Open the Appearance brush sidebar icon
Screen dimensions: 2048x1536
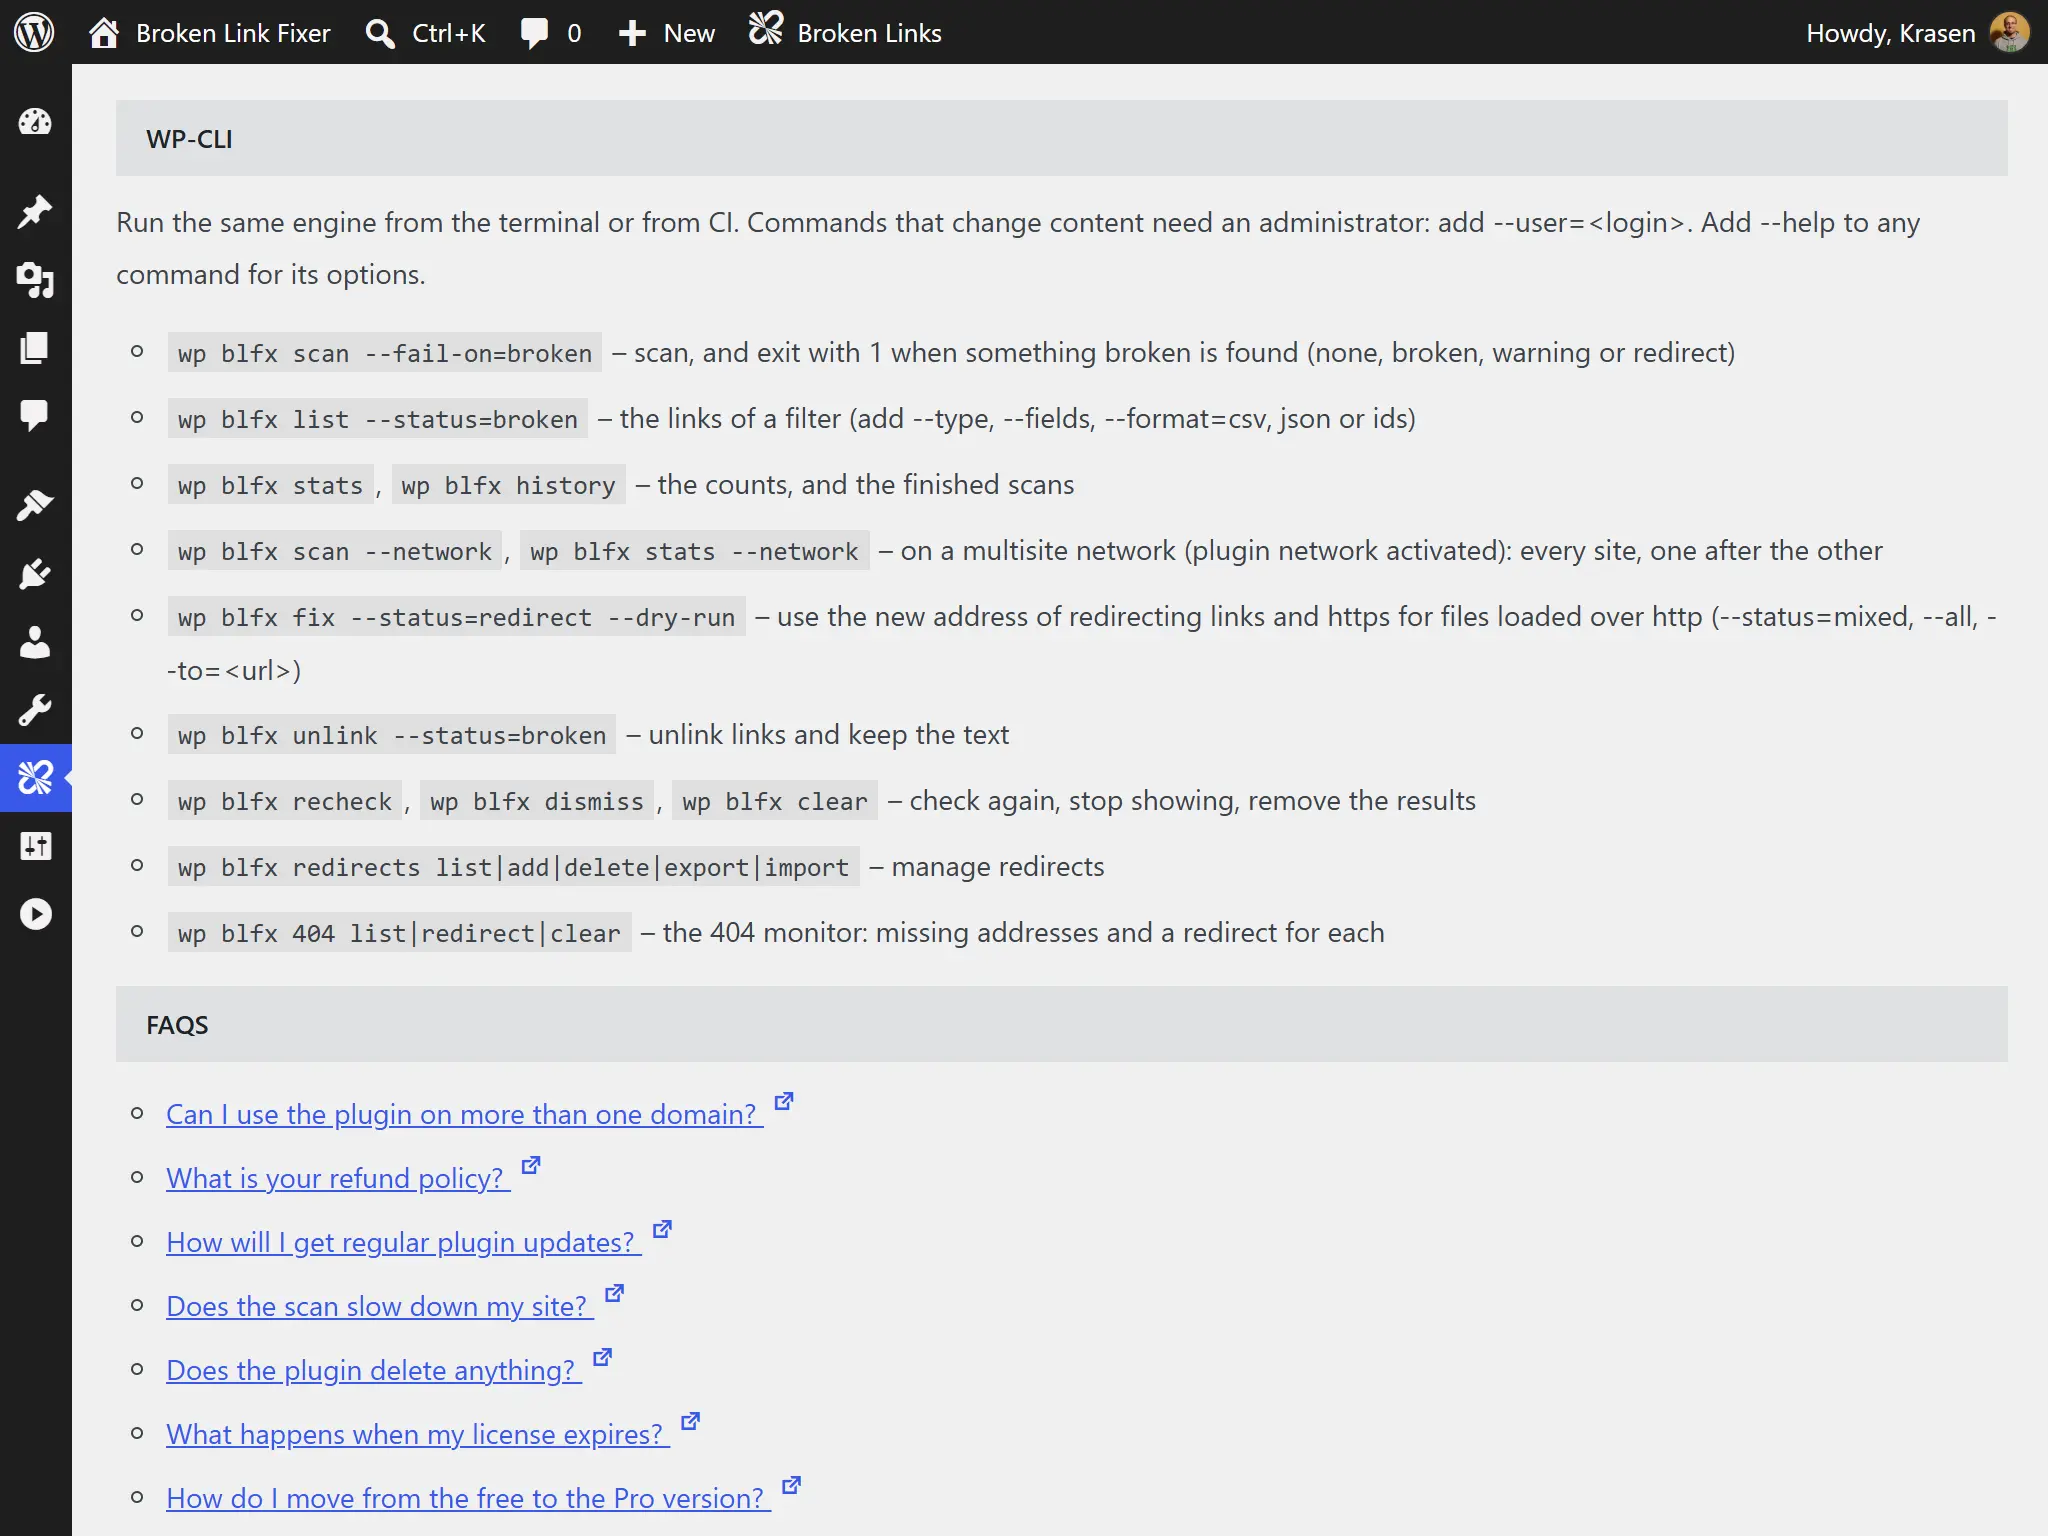pos(35,505)
